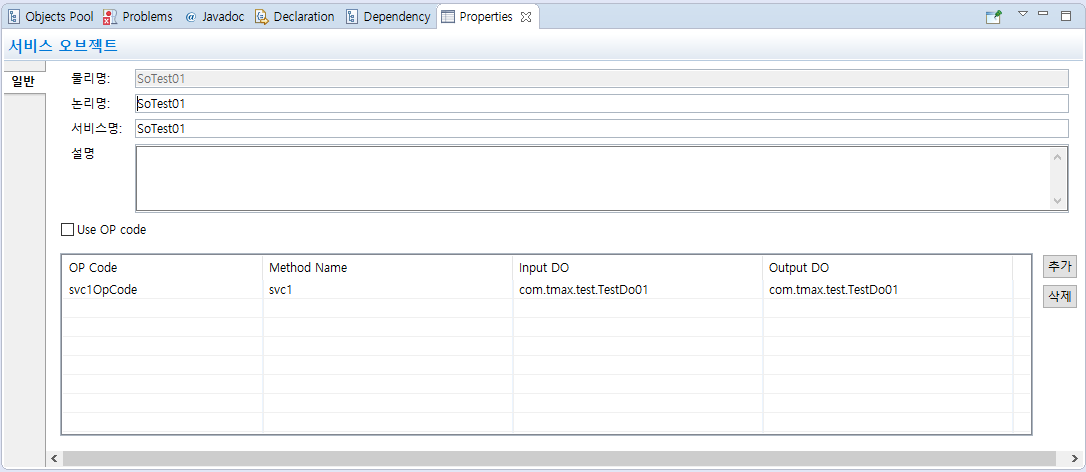The height and width of the screenshot is (472, 1086).
Task: Close the Properties tab
Action: coord(526,17)
